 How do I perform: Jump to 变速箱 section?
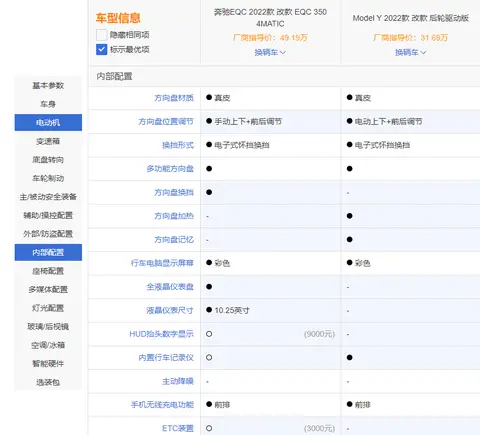(x=48, y=141)
